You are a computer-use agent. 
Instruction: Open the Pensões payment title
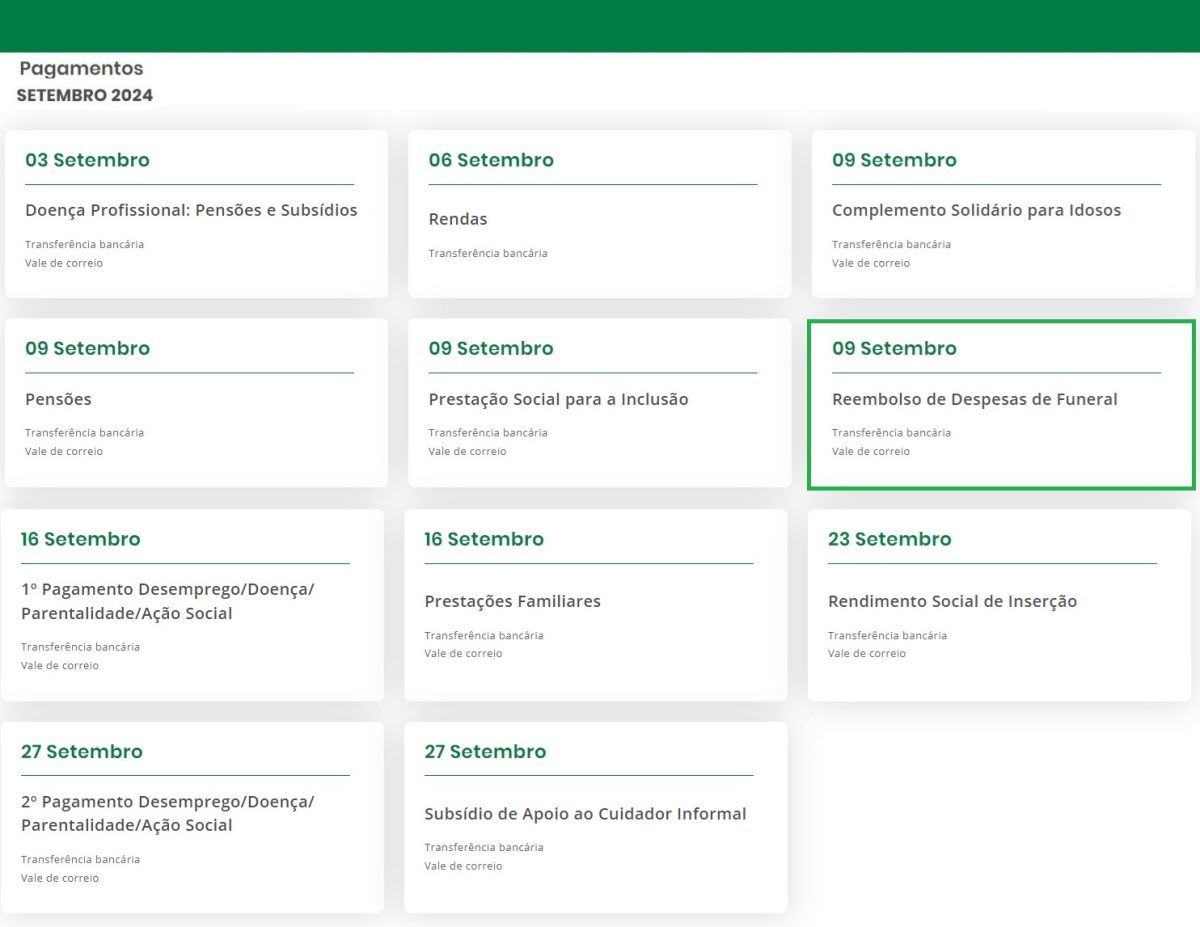pos(58,399)
